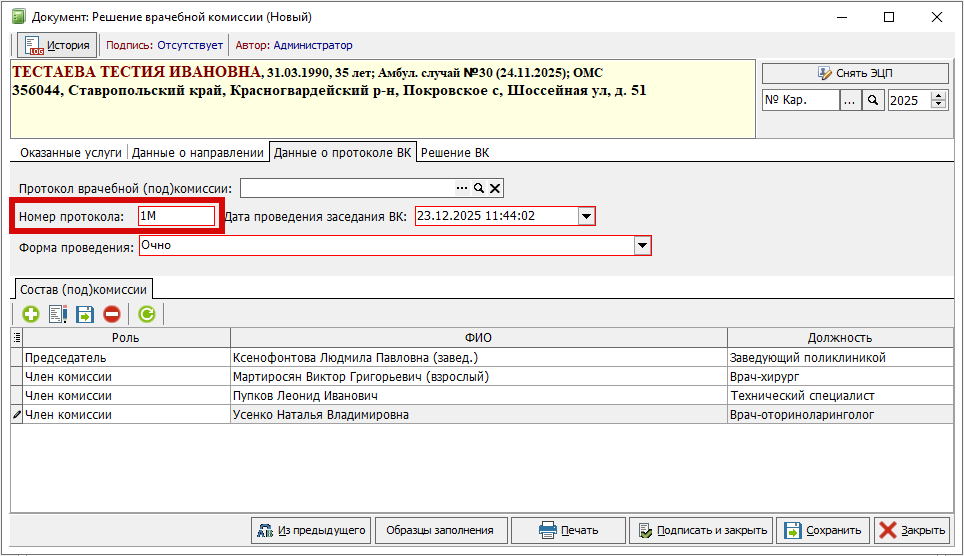Click the magnifier icon in protocol field
The width and height of the screenshot is (964, 556).
click(478, 188)
